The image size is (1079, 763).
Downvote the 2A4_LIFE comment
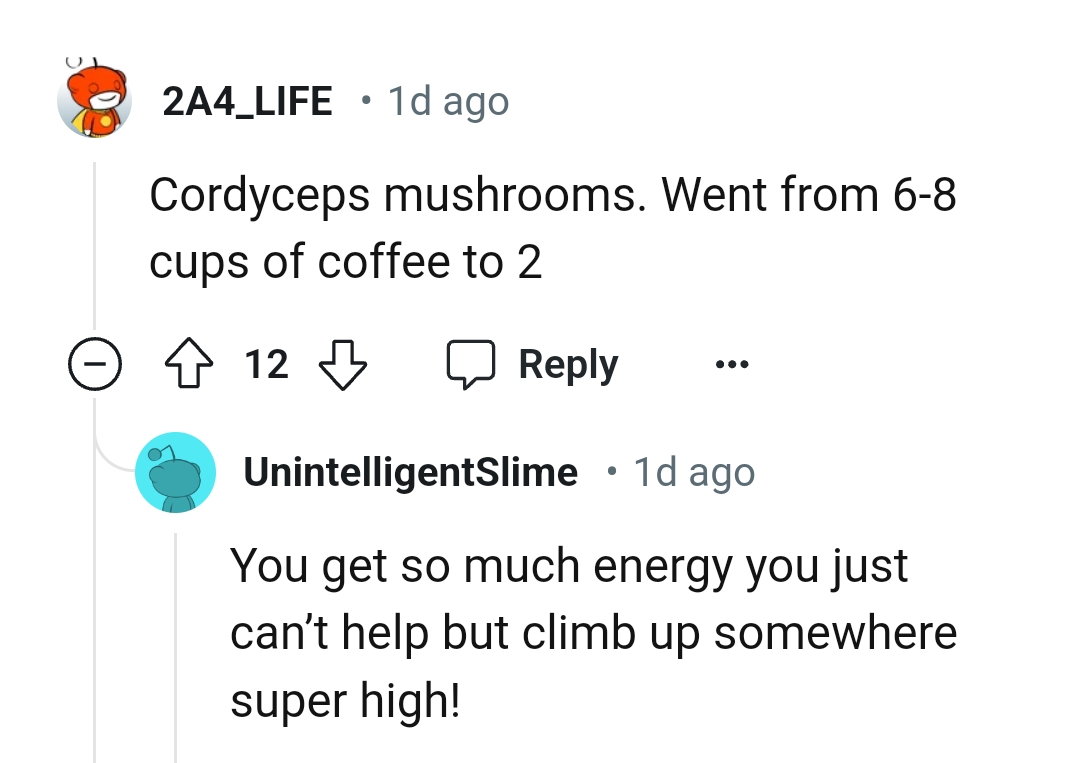[343, 366]
